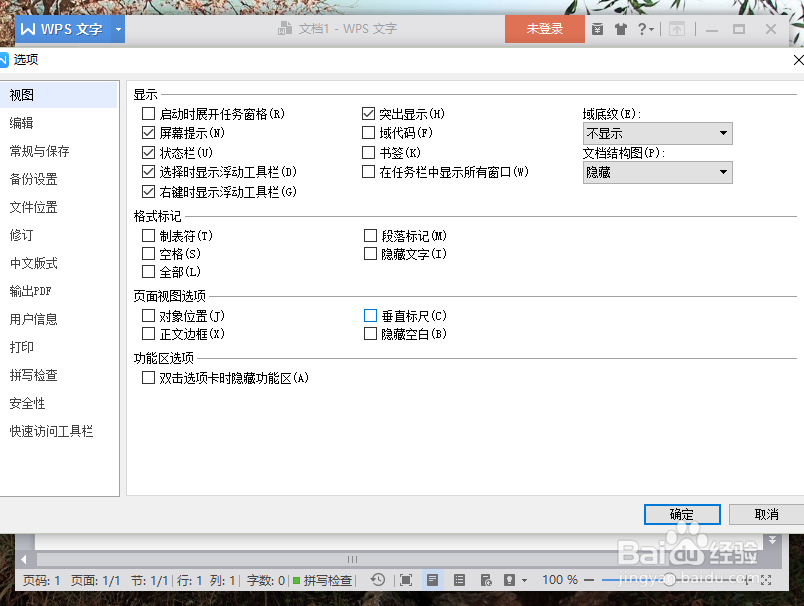Open 域底纹 dropdown showing 不显示
This screenshot has width=804, height=606.
657,133
